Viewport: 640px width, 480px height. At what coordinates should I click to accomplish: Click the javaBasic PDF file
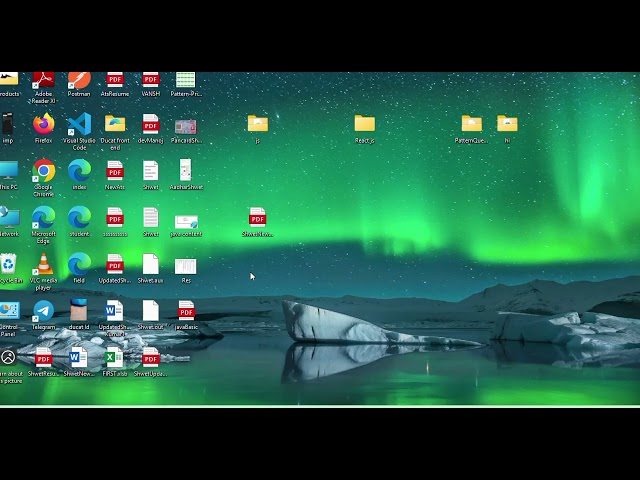click(x=186, y=311)
